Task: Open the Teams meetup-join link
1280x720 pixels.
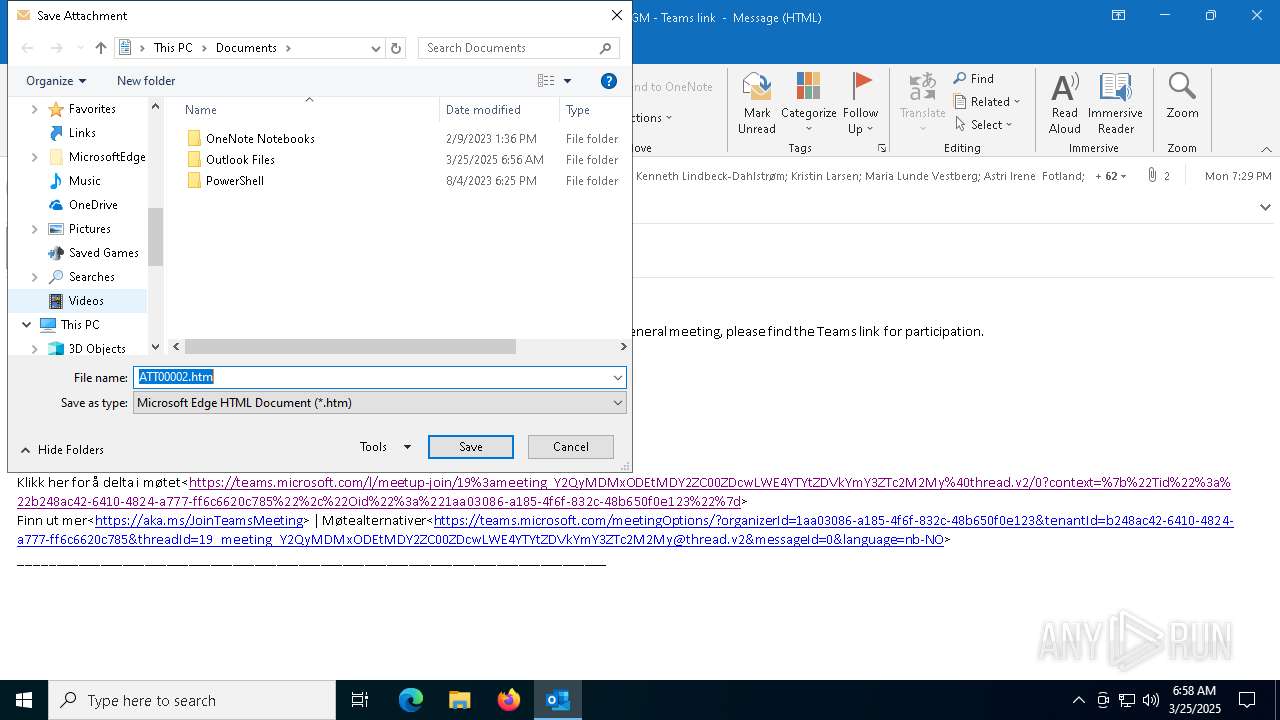Action: [x=623, y=492]
